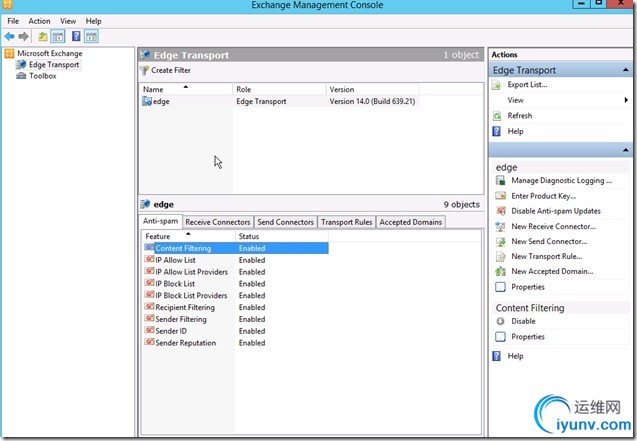Select the Recipient Filtering row
The image size is (637, 441).
[236, 307]
